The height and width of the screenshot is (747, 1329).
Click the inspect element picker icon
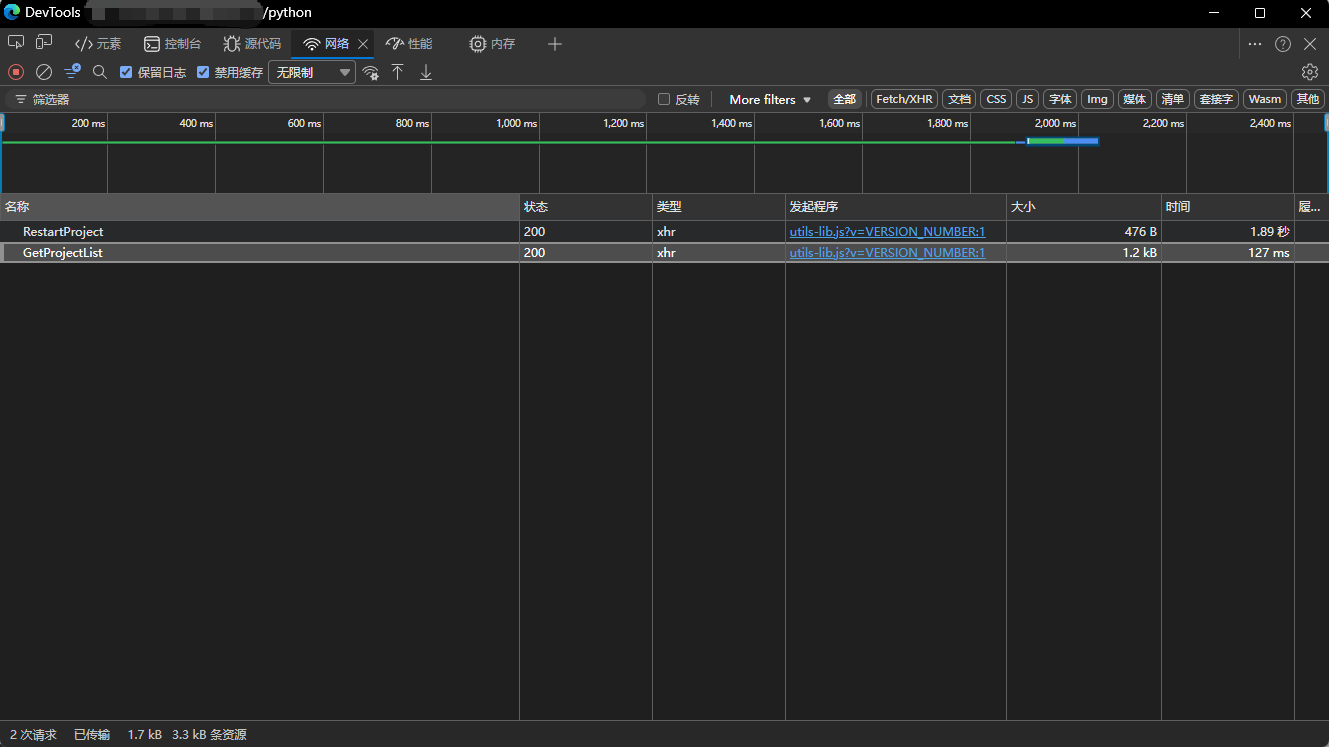point(16,43)
